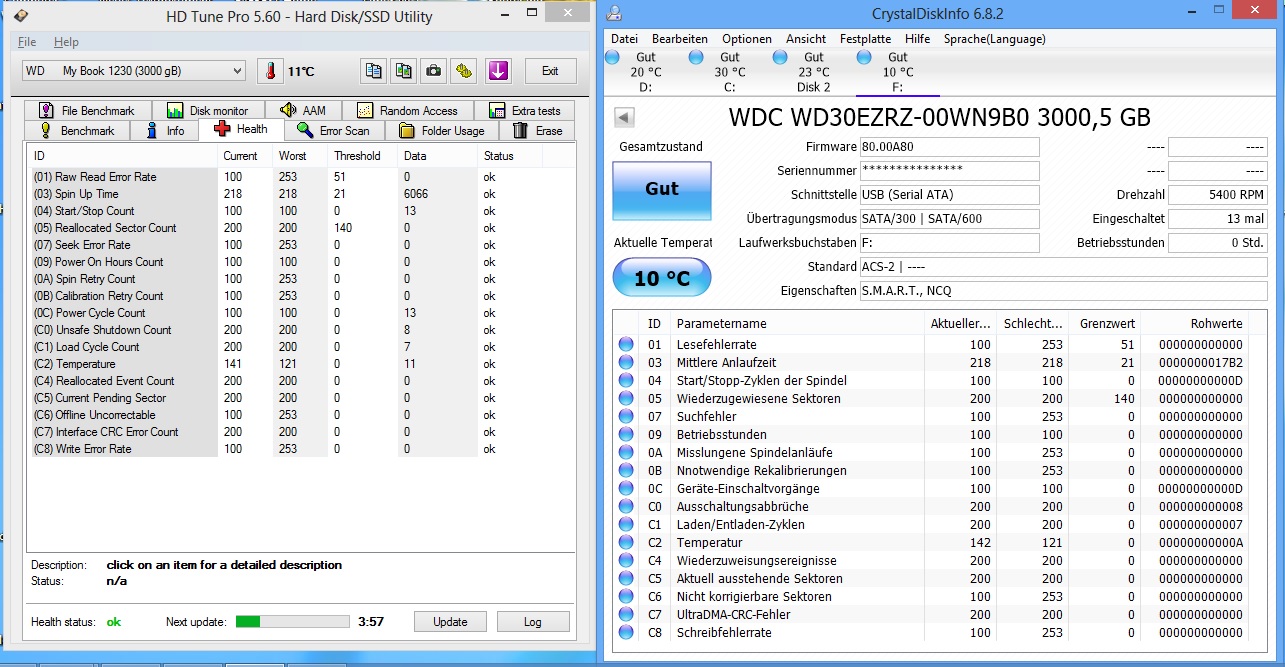
Task: Switch to the Info tab
Action: [165, 130]
